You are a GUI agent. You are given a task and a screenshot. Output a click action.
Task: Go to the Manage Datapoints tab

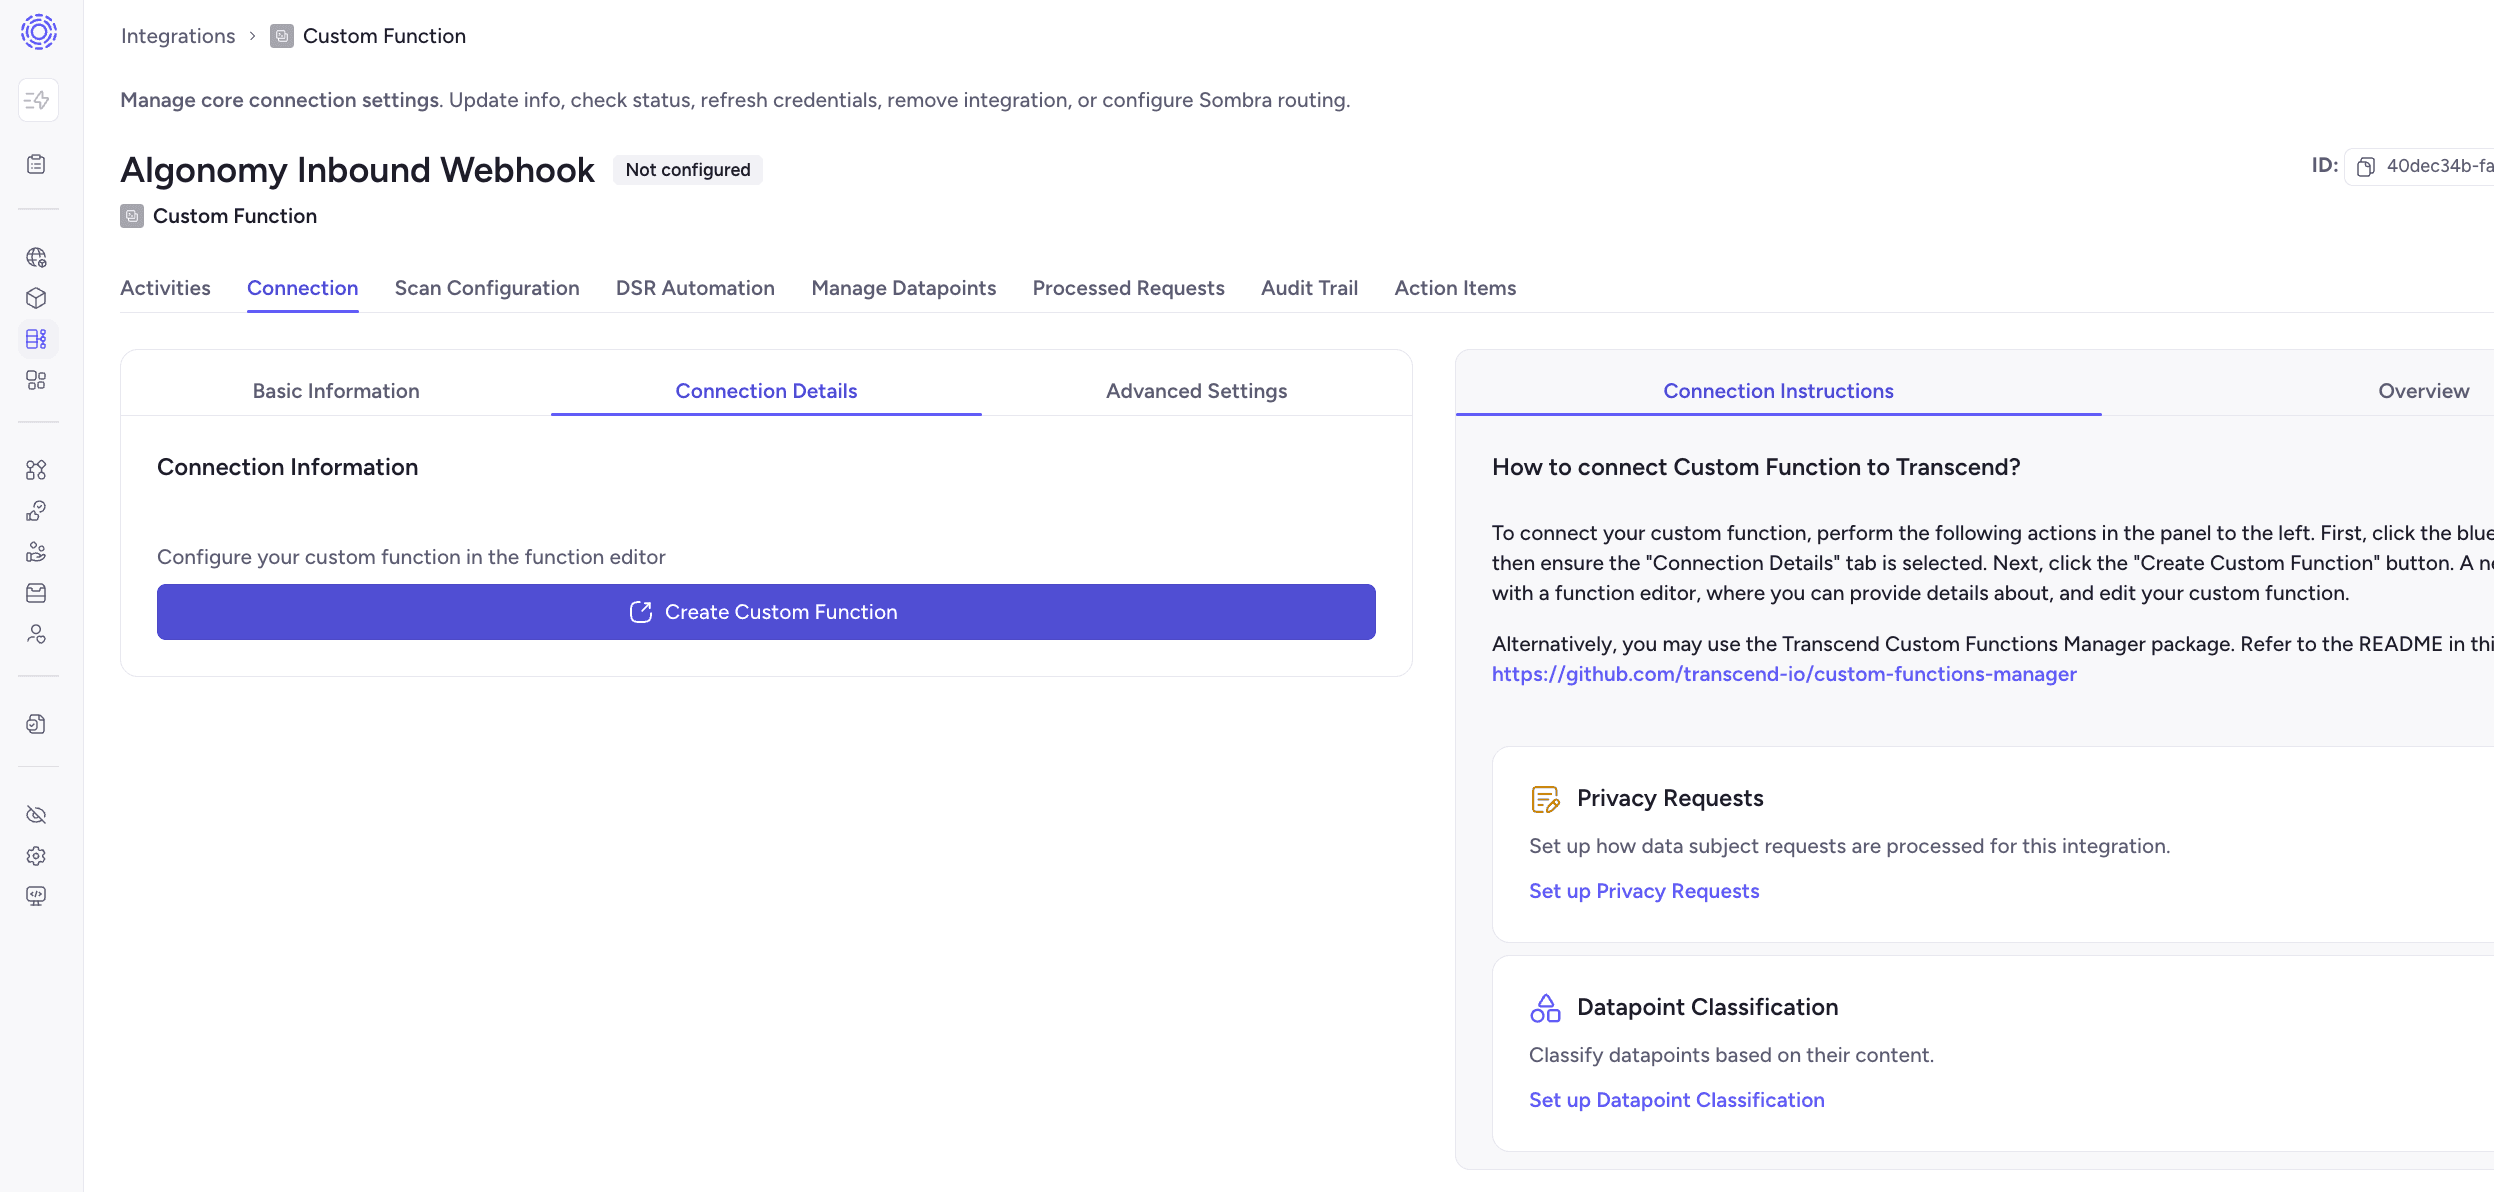coord(904,288)
